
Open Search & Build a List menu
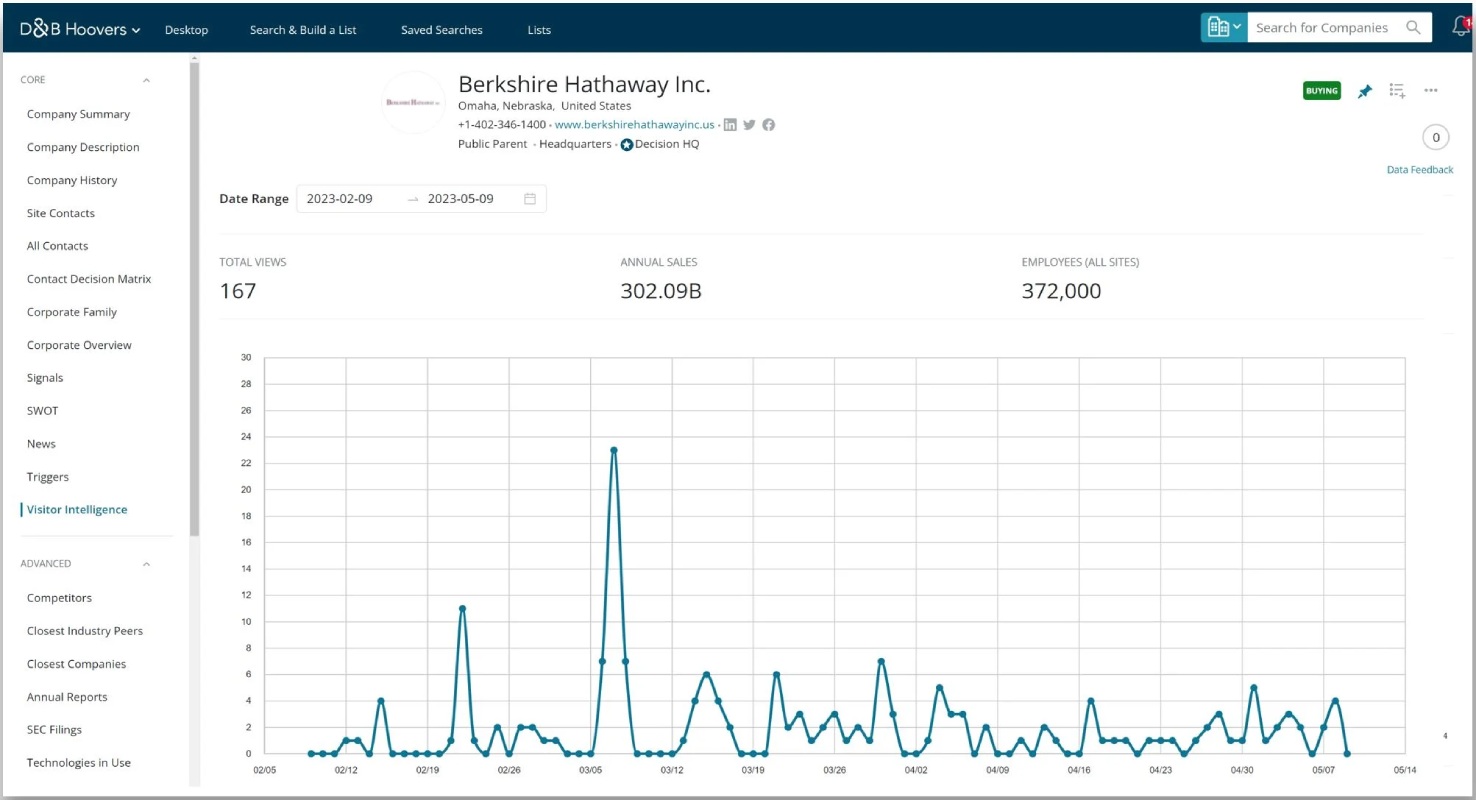(x=303, y=30)
